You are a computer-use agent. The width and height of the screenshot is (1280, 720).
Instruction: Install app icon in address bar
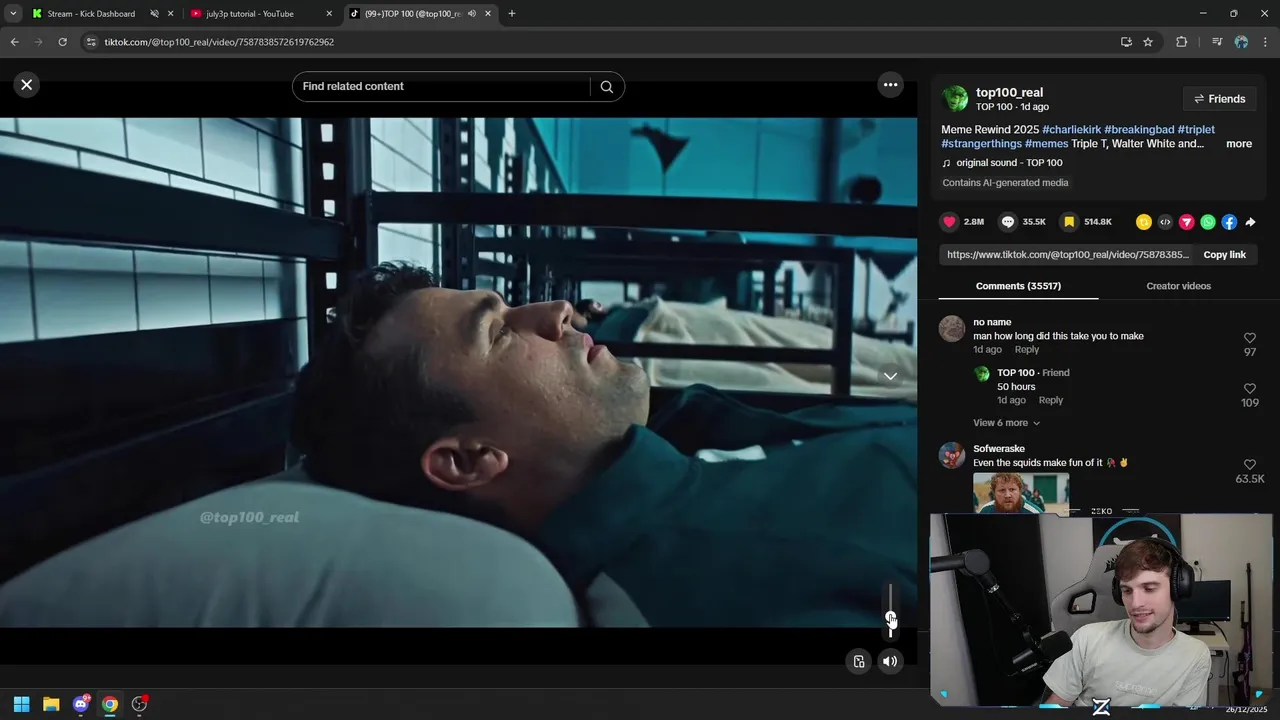click(1126, 42)
